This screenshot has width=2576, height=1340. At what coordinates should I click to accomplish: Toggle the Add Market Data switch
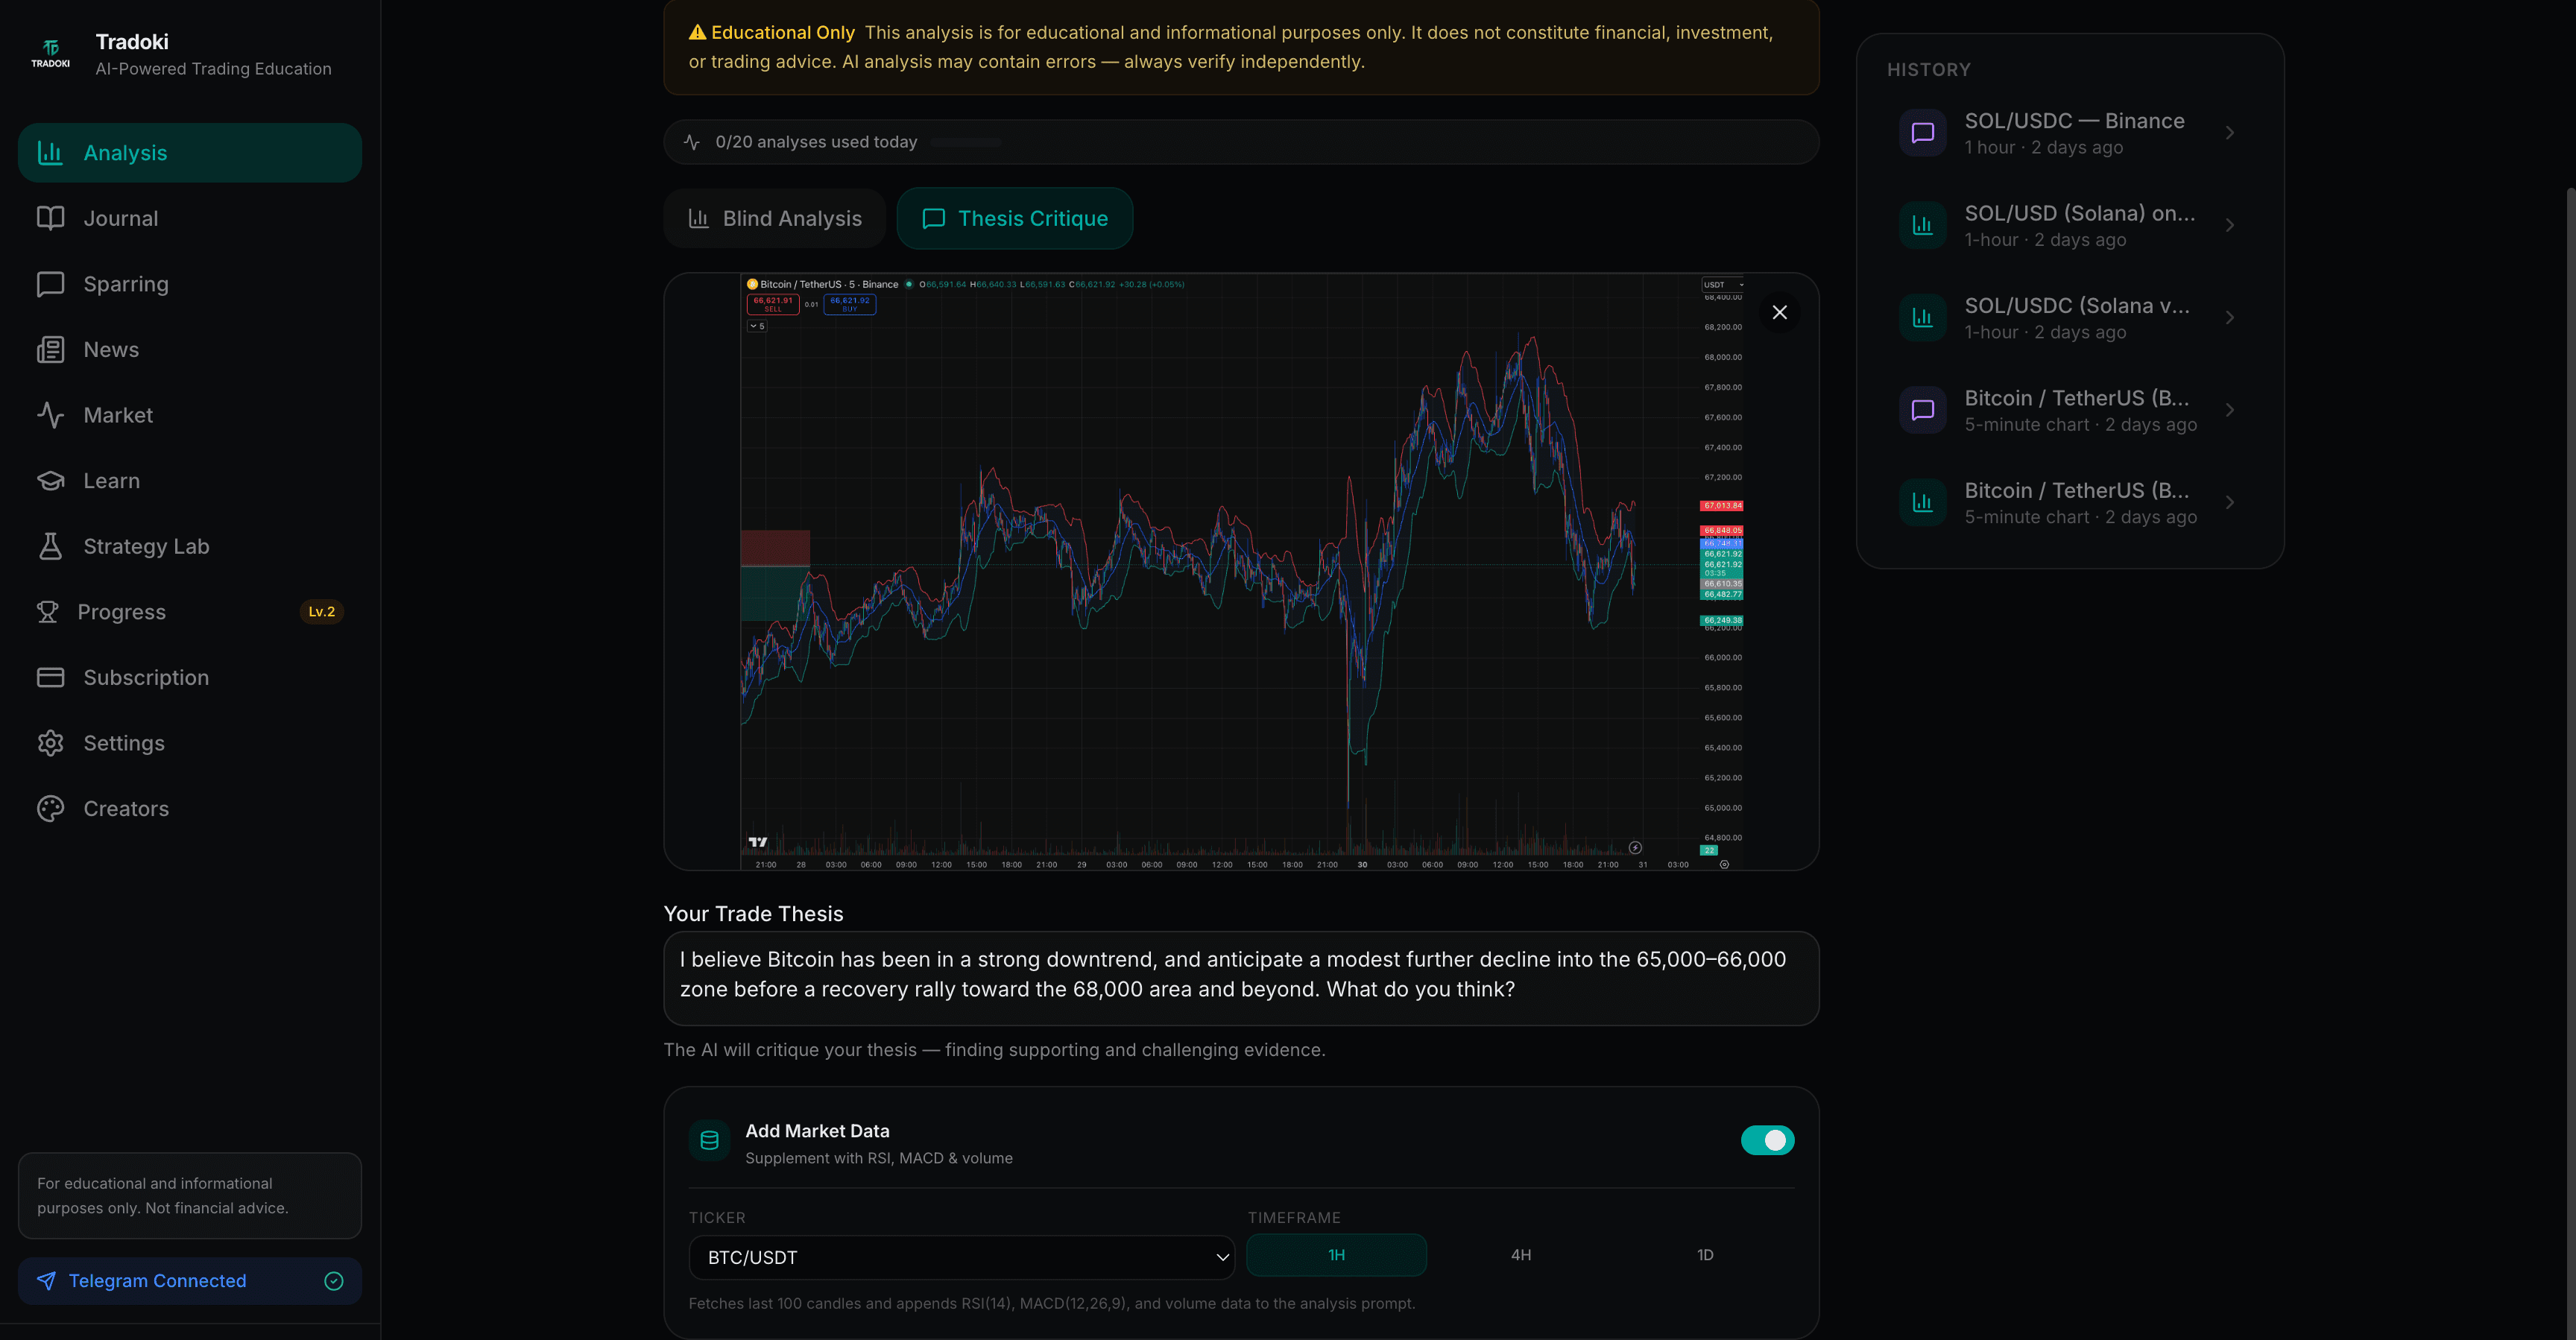[1767, 1140]
